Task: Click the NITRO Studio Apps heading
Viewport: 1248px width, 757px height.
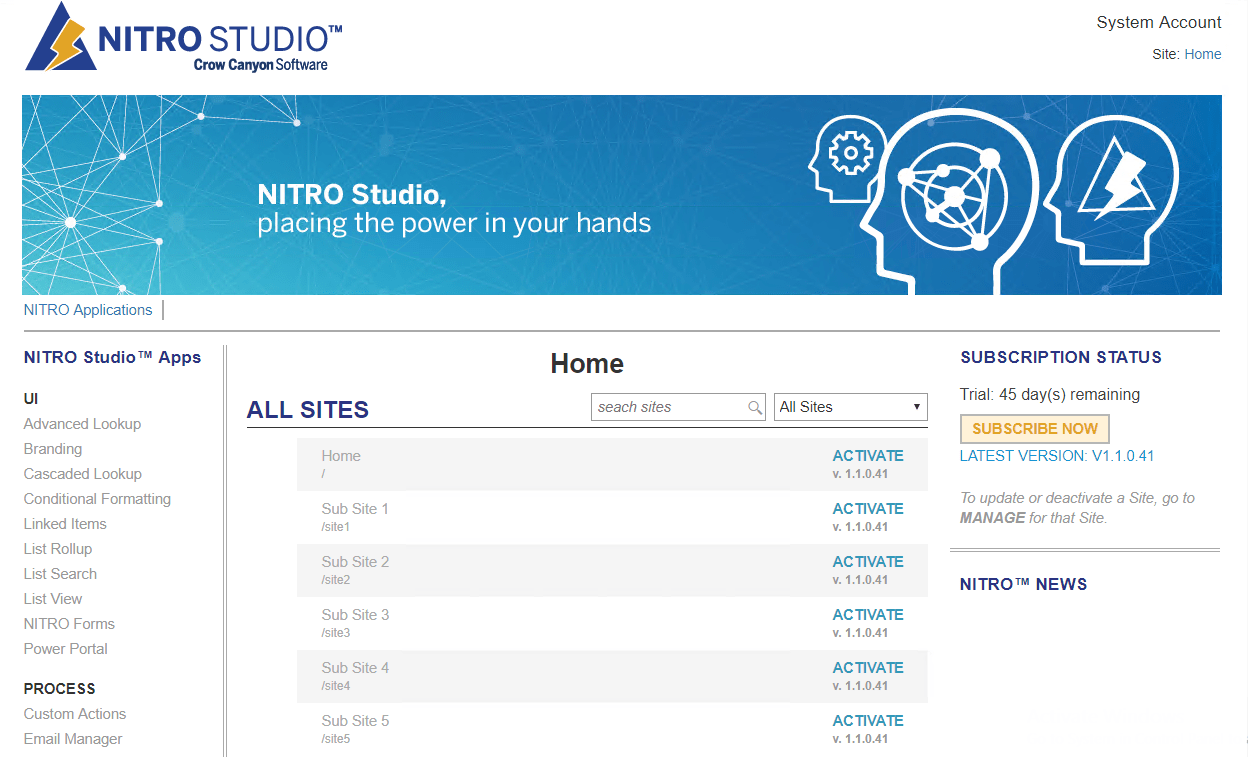Action: coord(112,357)
